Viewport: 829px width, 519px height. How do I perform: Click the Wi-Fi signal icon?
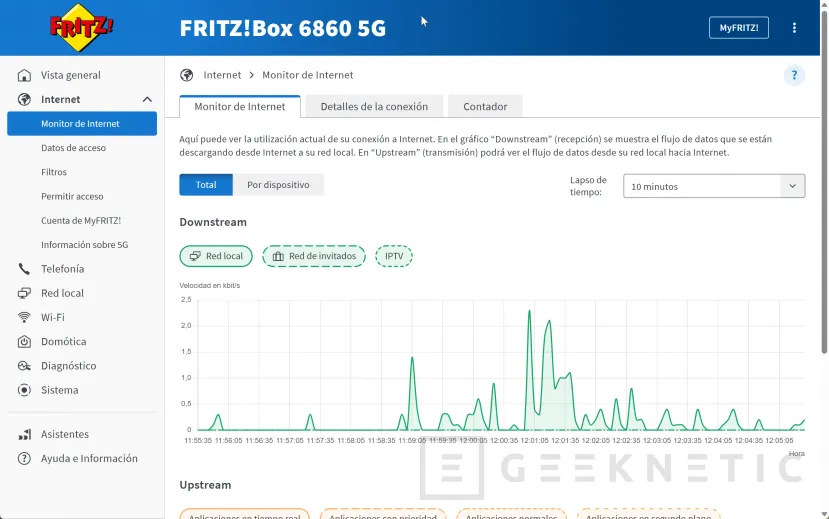[24, 317]
